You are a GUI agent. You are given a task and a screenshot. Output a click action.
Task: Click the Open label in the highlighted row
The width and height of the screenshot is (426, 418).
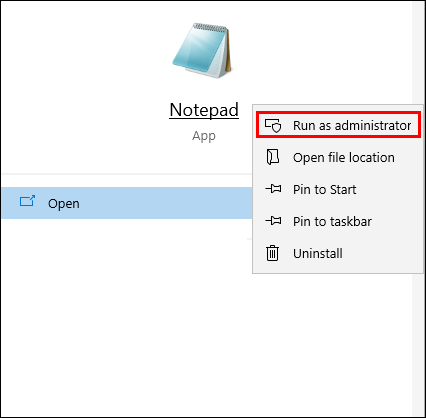point(64,204)
